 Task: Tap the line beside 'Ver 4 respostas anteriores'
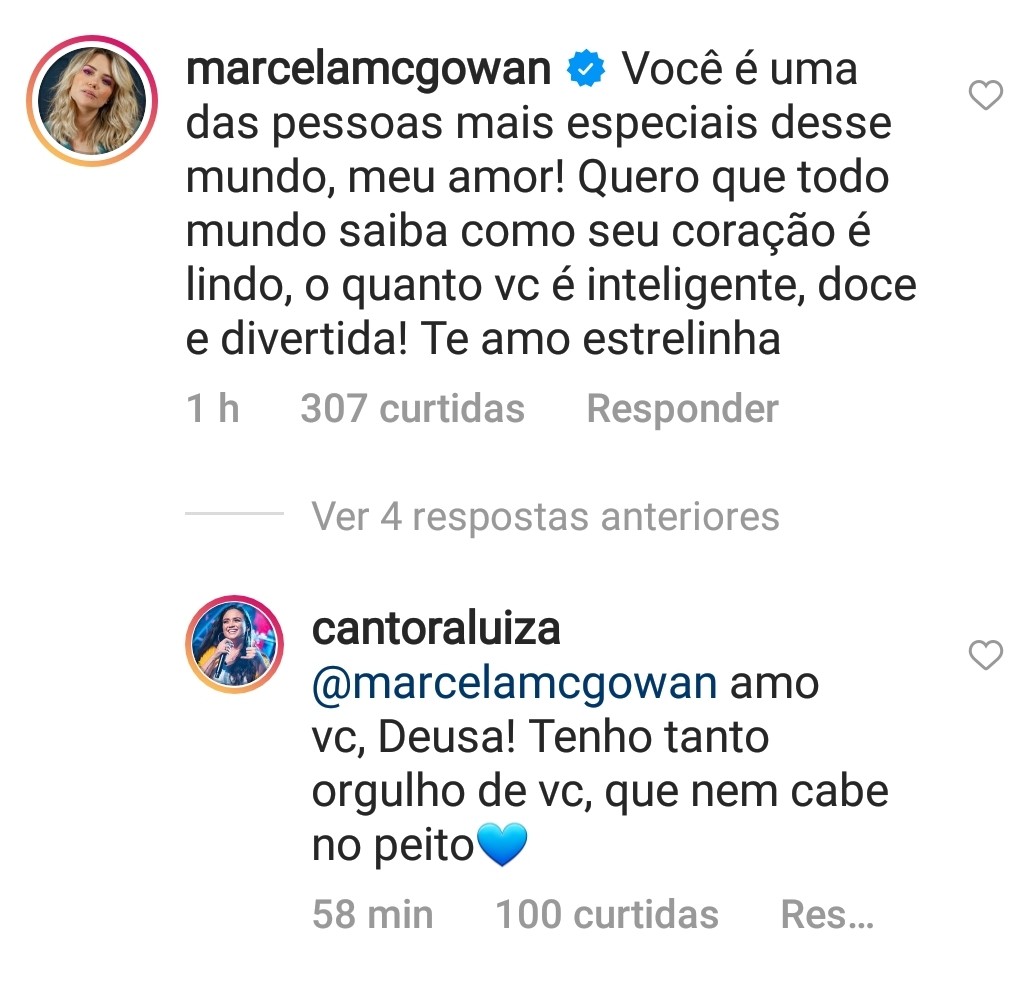(x=235, y=514)
